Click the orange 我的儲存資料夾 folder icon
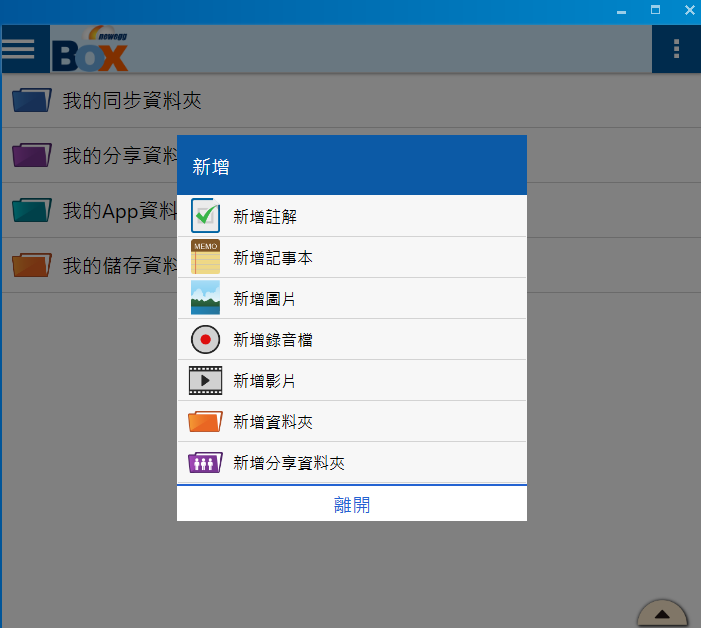The height and width of the screenshot is (628, 701). click(x=32, y=265)
